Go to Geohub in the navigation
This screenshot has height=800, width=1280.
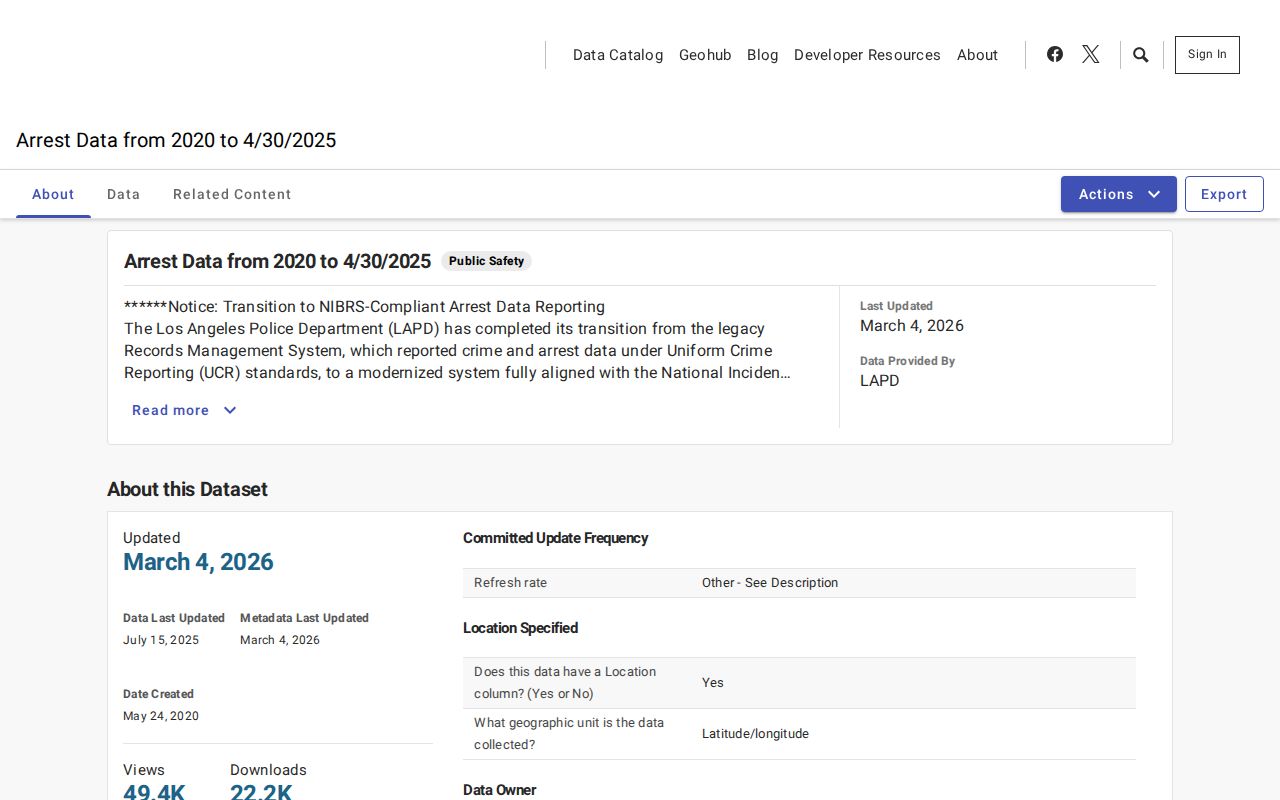pyautogui.click(x=705, y=55)
